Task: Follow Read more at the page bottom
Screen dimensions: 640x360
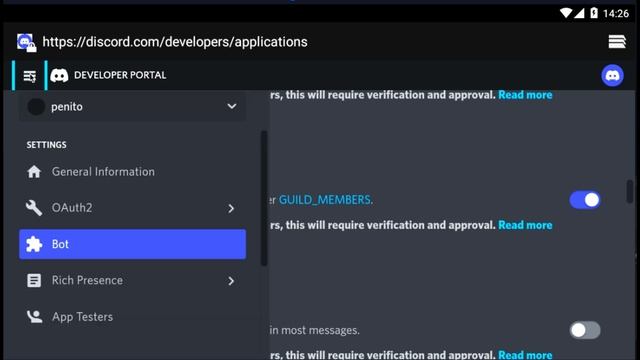Action: pos(525,355)
